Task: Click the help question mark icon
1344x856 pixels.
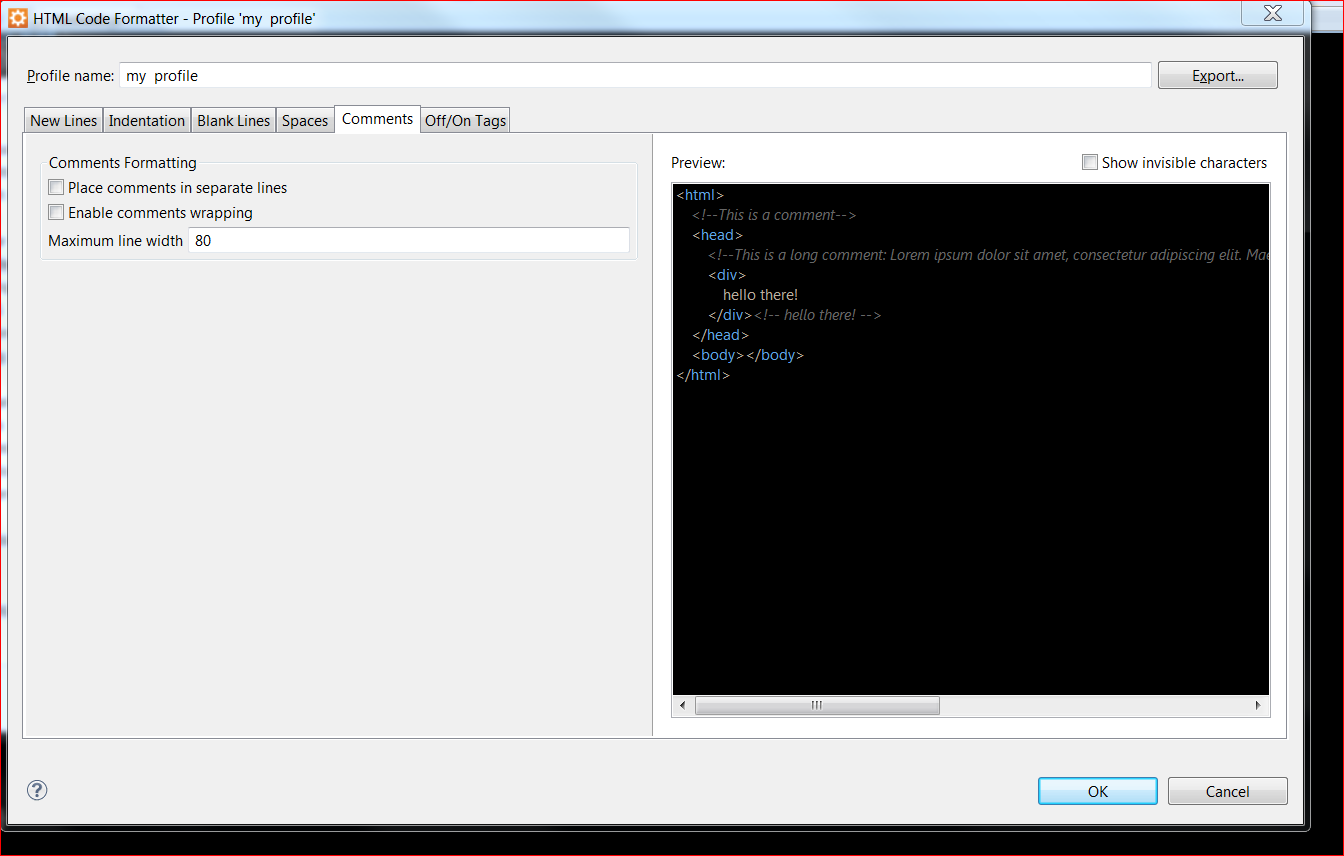Action: tap(37, 790)
